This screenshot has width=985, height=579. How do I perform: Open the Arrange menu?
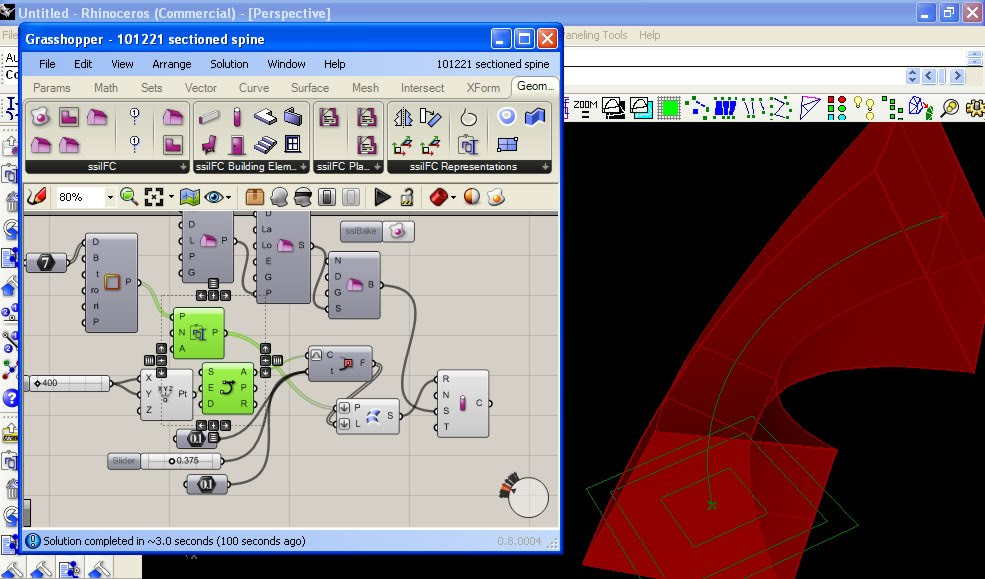click(x=171, y=64)
